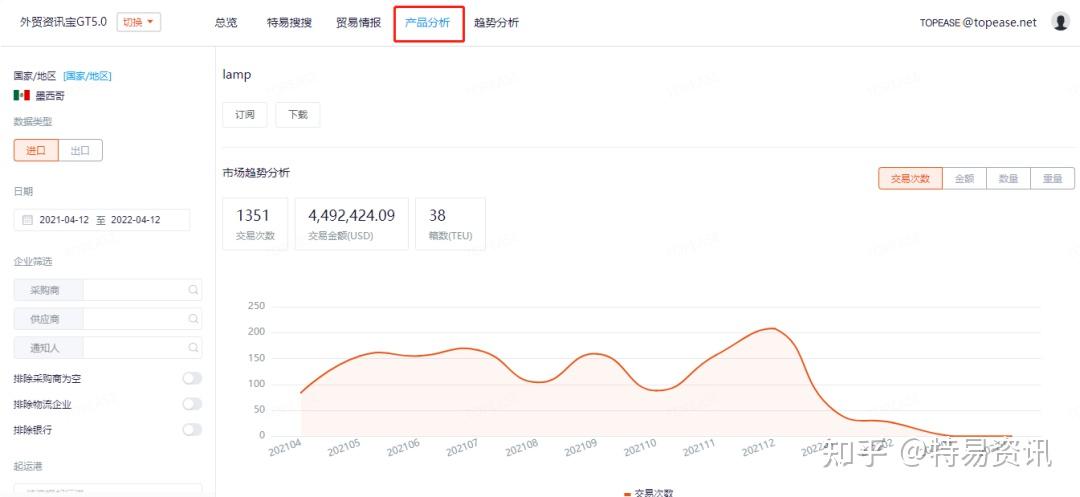Toggle 排除采购商为空 switch
The width and height of the screenshot is (1080, 497).
(x=192, y=379)
